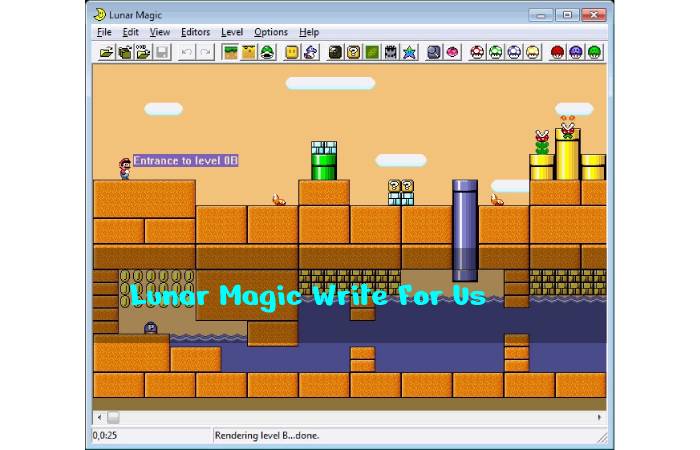Image resolution: width=700 pixels, height=450 pixels.
Task: Click the yellow smiley block toolbar icon
Action: pos(292,52)
